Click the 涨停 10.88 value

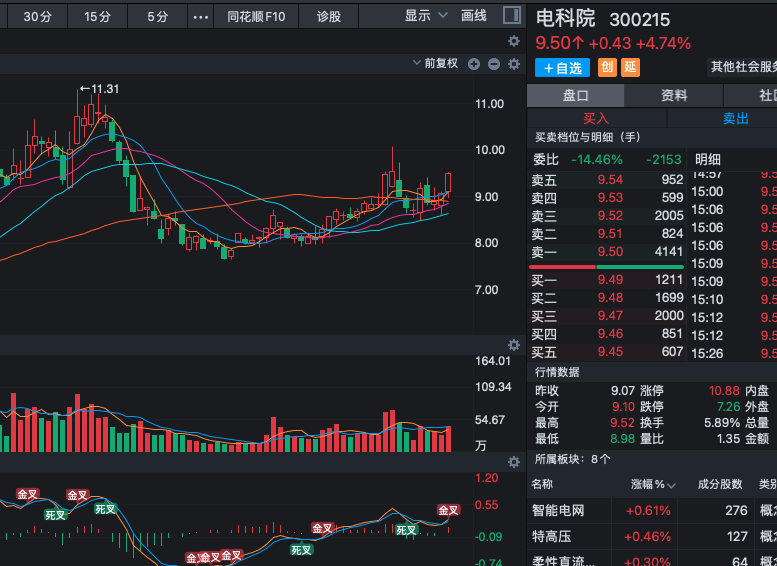click(724, 391)
